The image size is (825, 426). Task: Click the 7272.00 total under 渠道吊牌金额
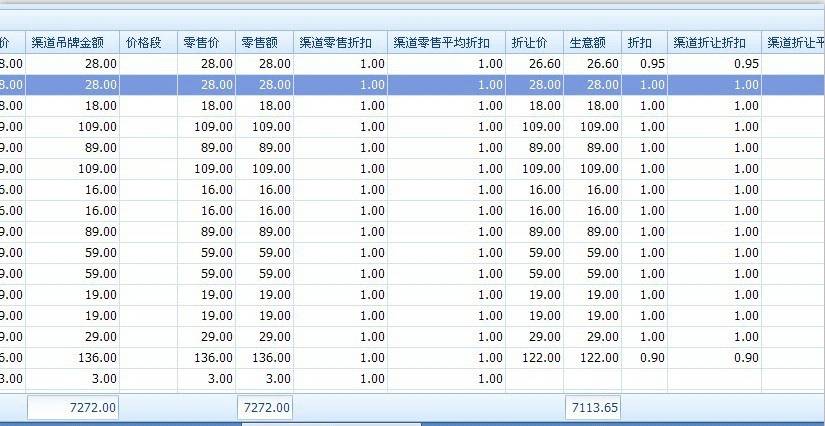click(73, 408)
